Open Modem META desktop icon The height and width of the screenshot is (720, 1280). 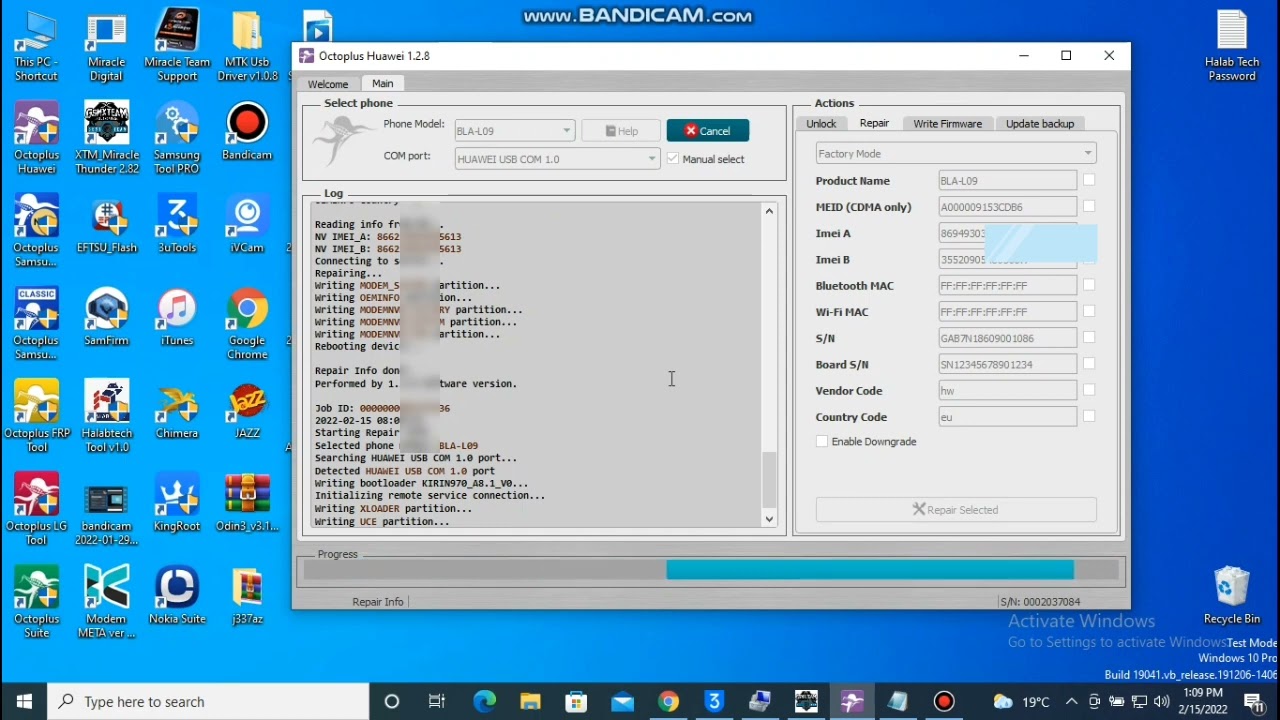(x=106, y=603)
